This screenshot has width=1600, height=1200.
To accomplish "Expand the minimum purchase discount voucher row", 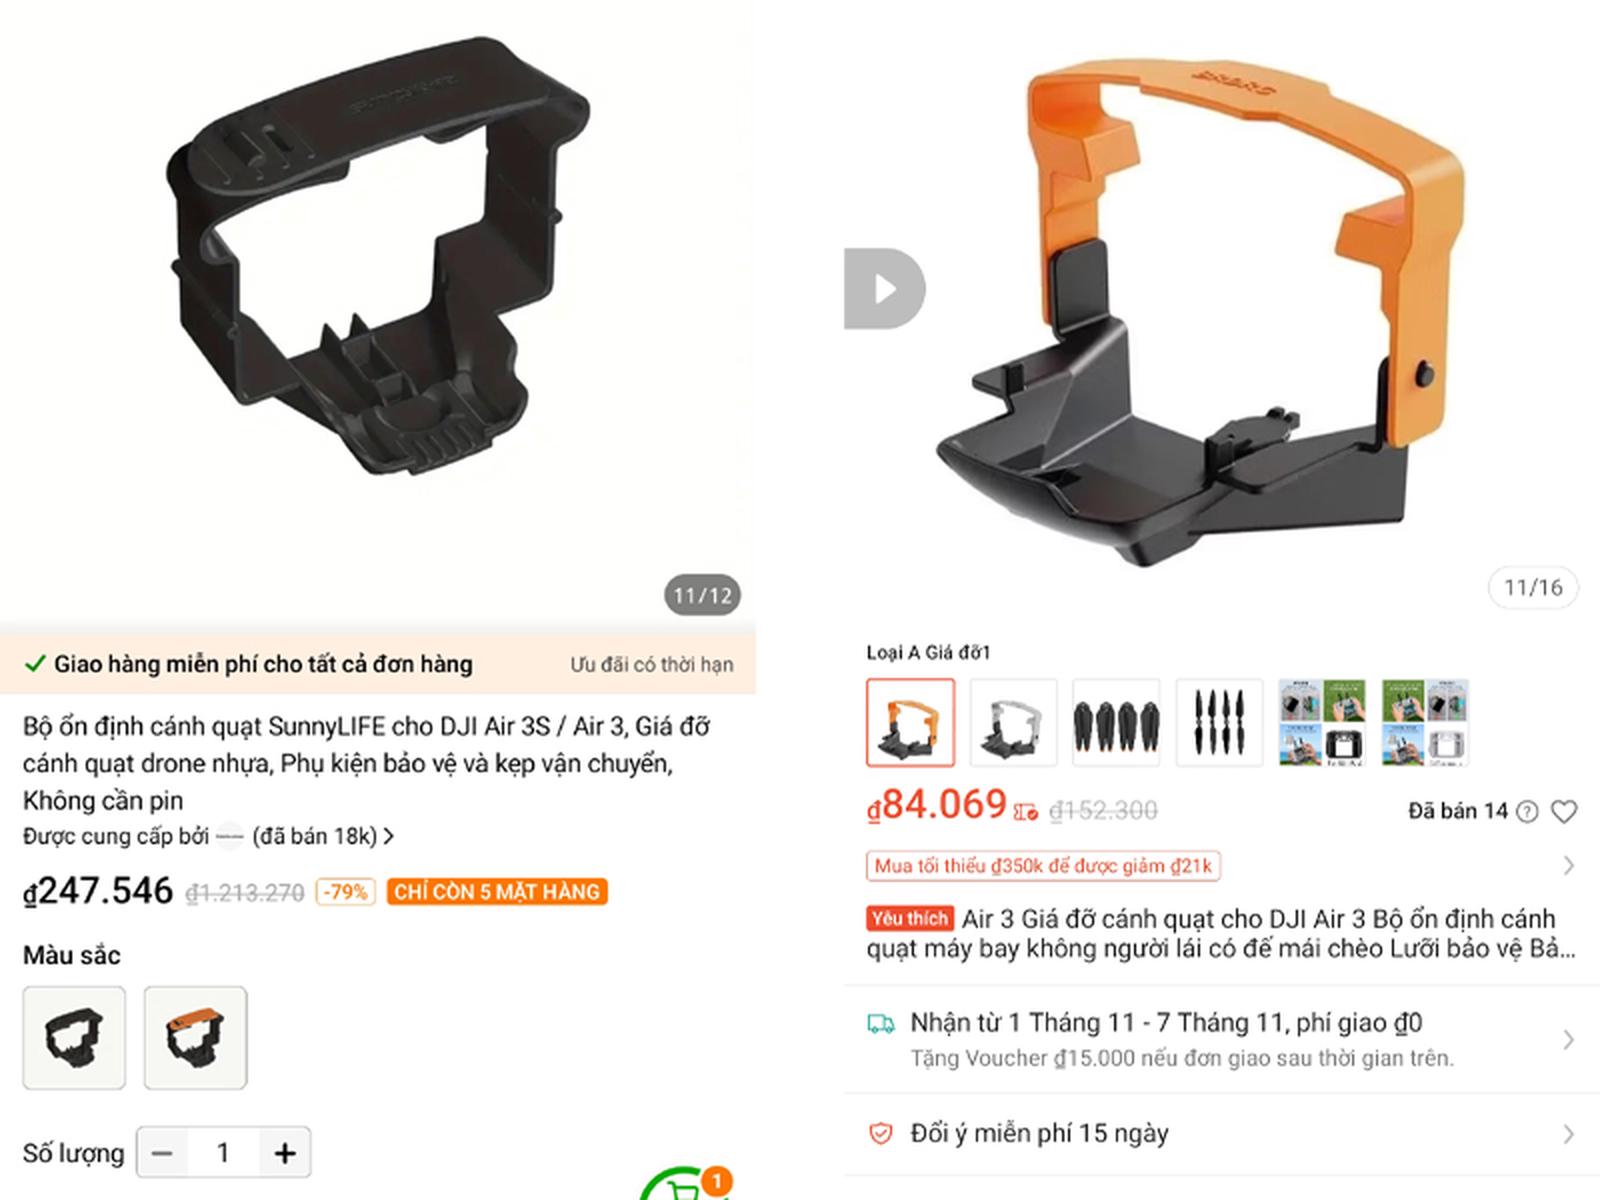I will pyautogui.click(x=1221, y=866).
